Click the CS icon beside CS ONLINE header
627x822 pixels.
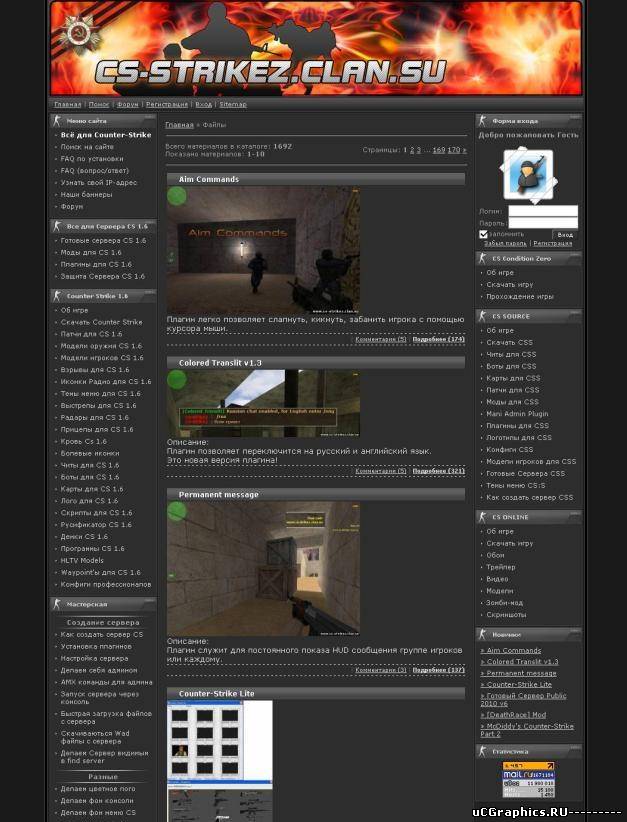coord(482,517)
